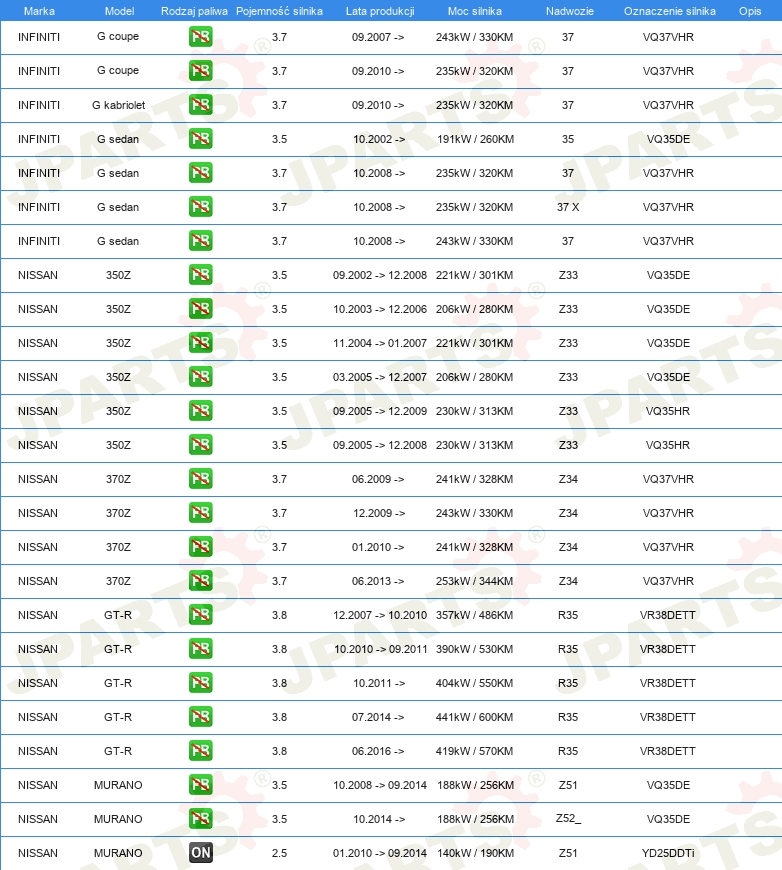The width and height of the screenshot is (782, 870).
Task: Click the petrol icon for GT-R 441kW / 600KM row
Action: (x=200, y=717)
